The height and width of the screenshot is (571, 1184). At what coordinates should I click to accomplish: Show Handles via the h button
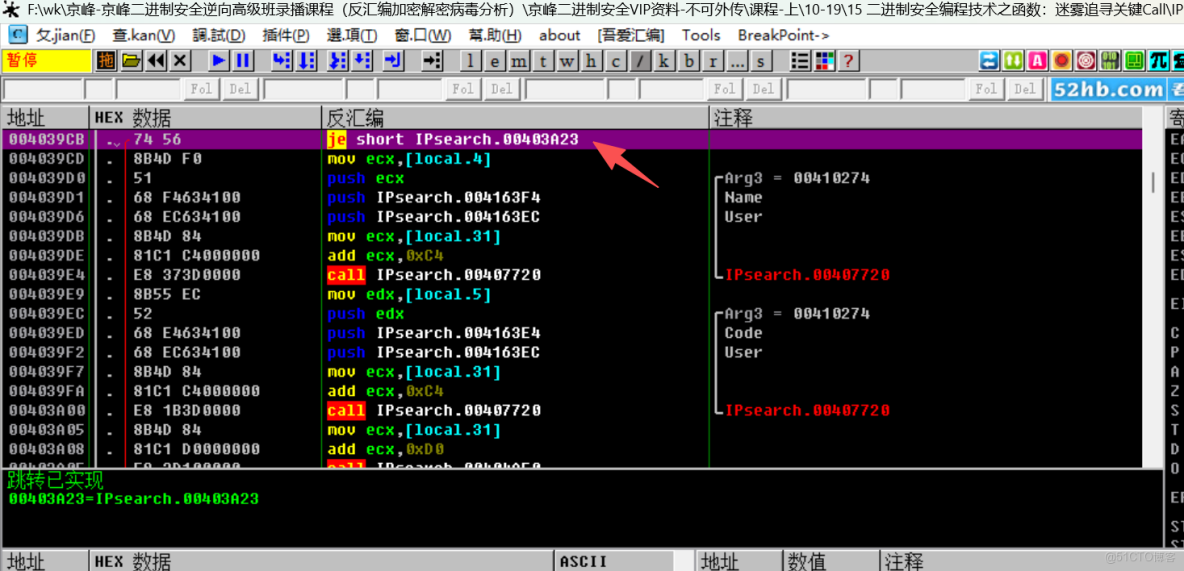pos(591,61)
